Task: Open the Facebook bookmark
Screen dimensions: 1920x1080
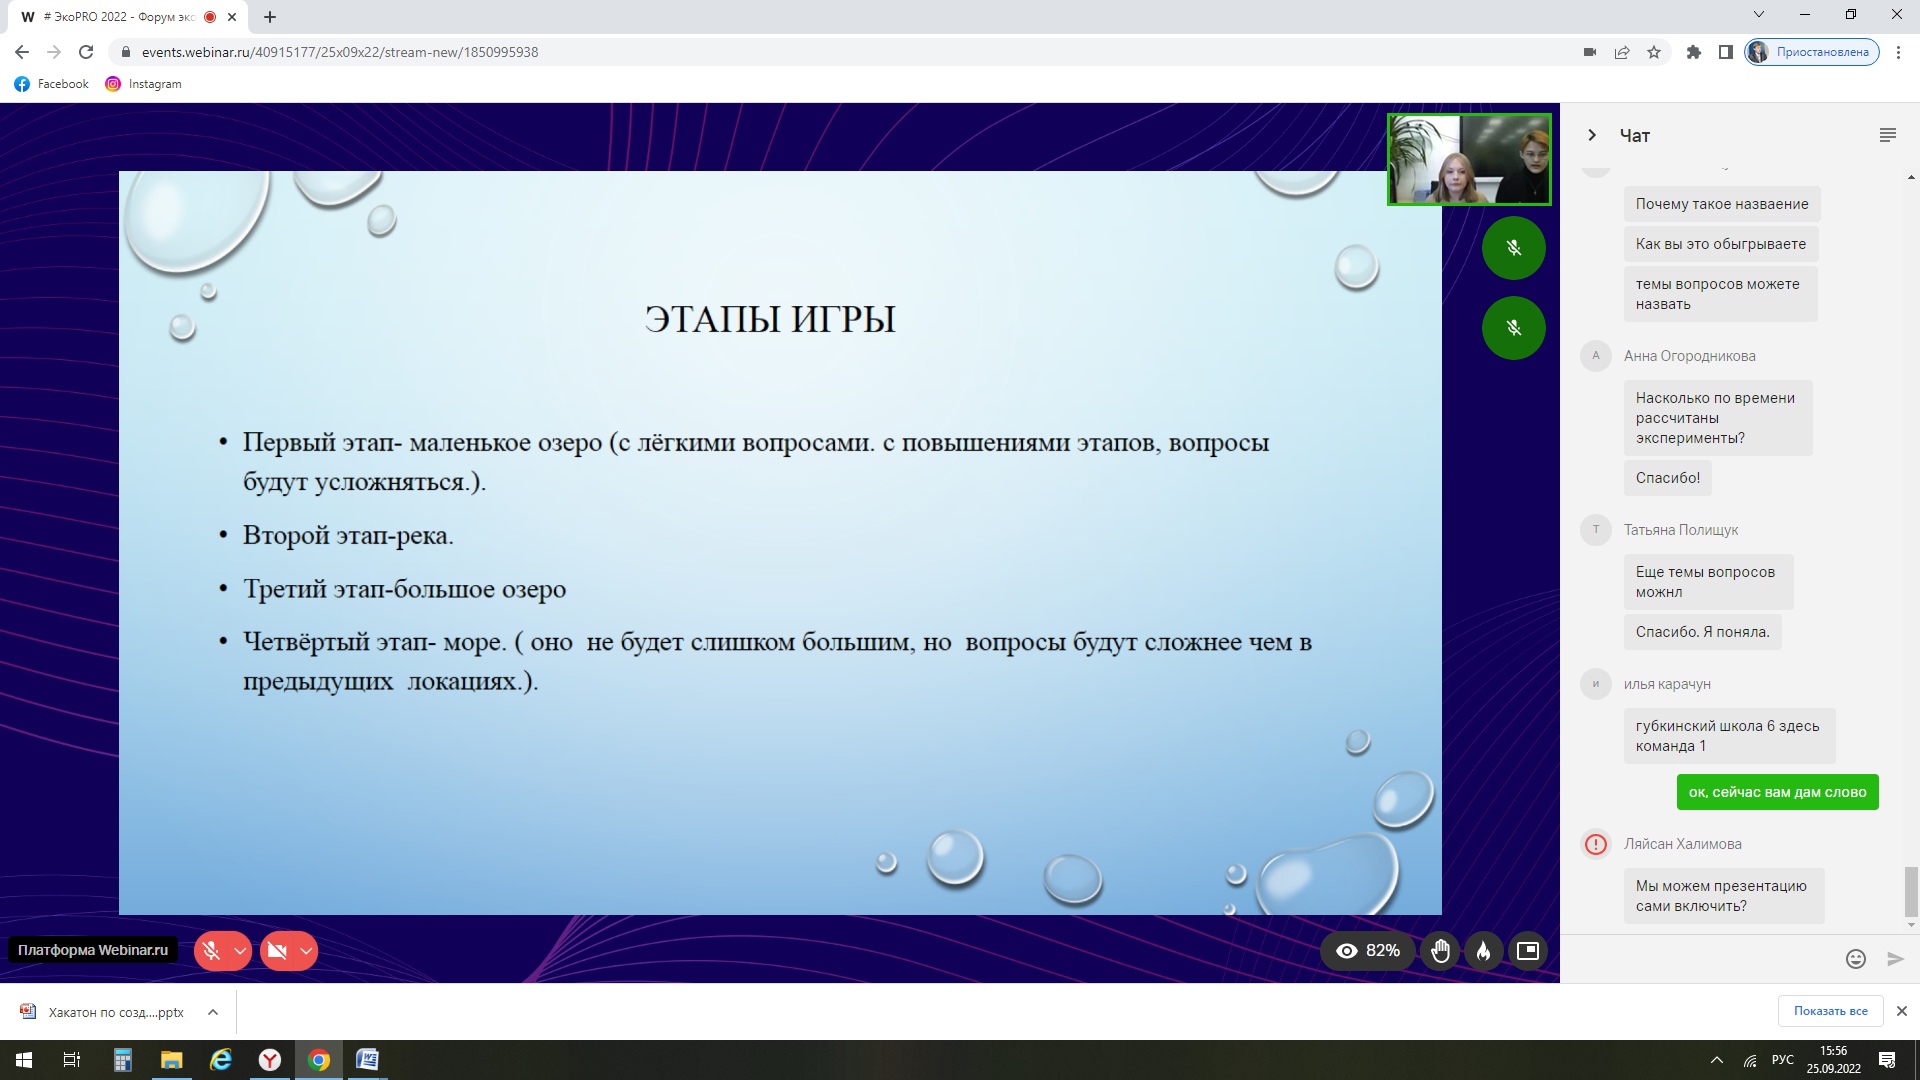Action: tap(52, 84)
